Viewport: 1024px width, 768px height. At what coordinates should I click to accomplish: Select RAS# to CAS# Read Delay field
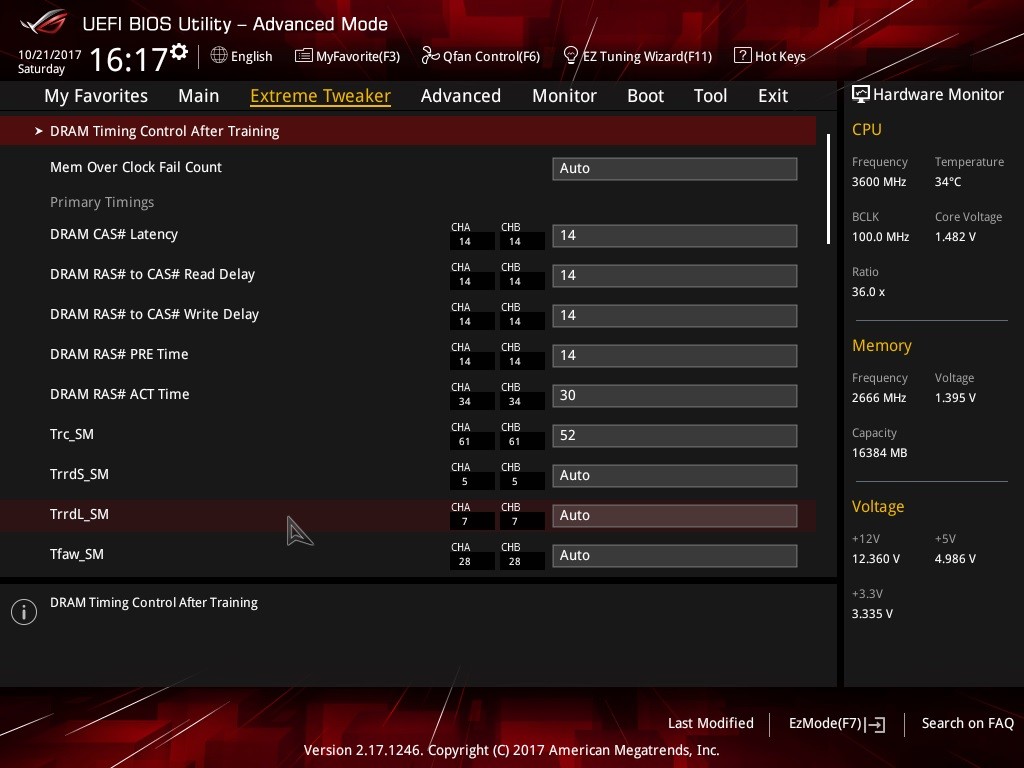point(675,275)
